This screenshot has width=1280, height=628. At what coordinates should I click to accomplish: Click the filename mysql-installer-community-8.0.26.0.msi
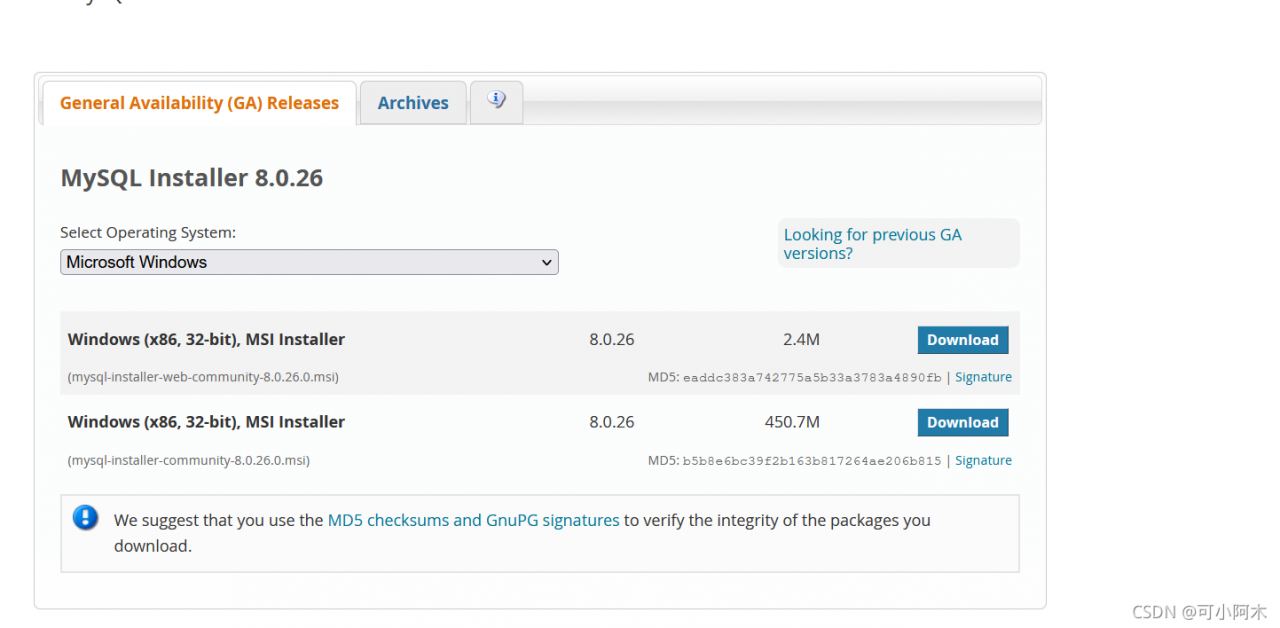coord(189,461)
